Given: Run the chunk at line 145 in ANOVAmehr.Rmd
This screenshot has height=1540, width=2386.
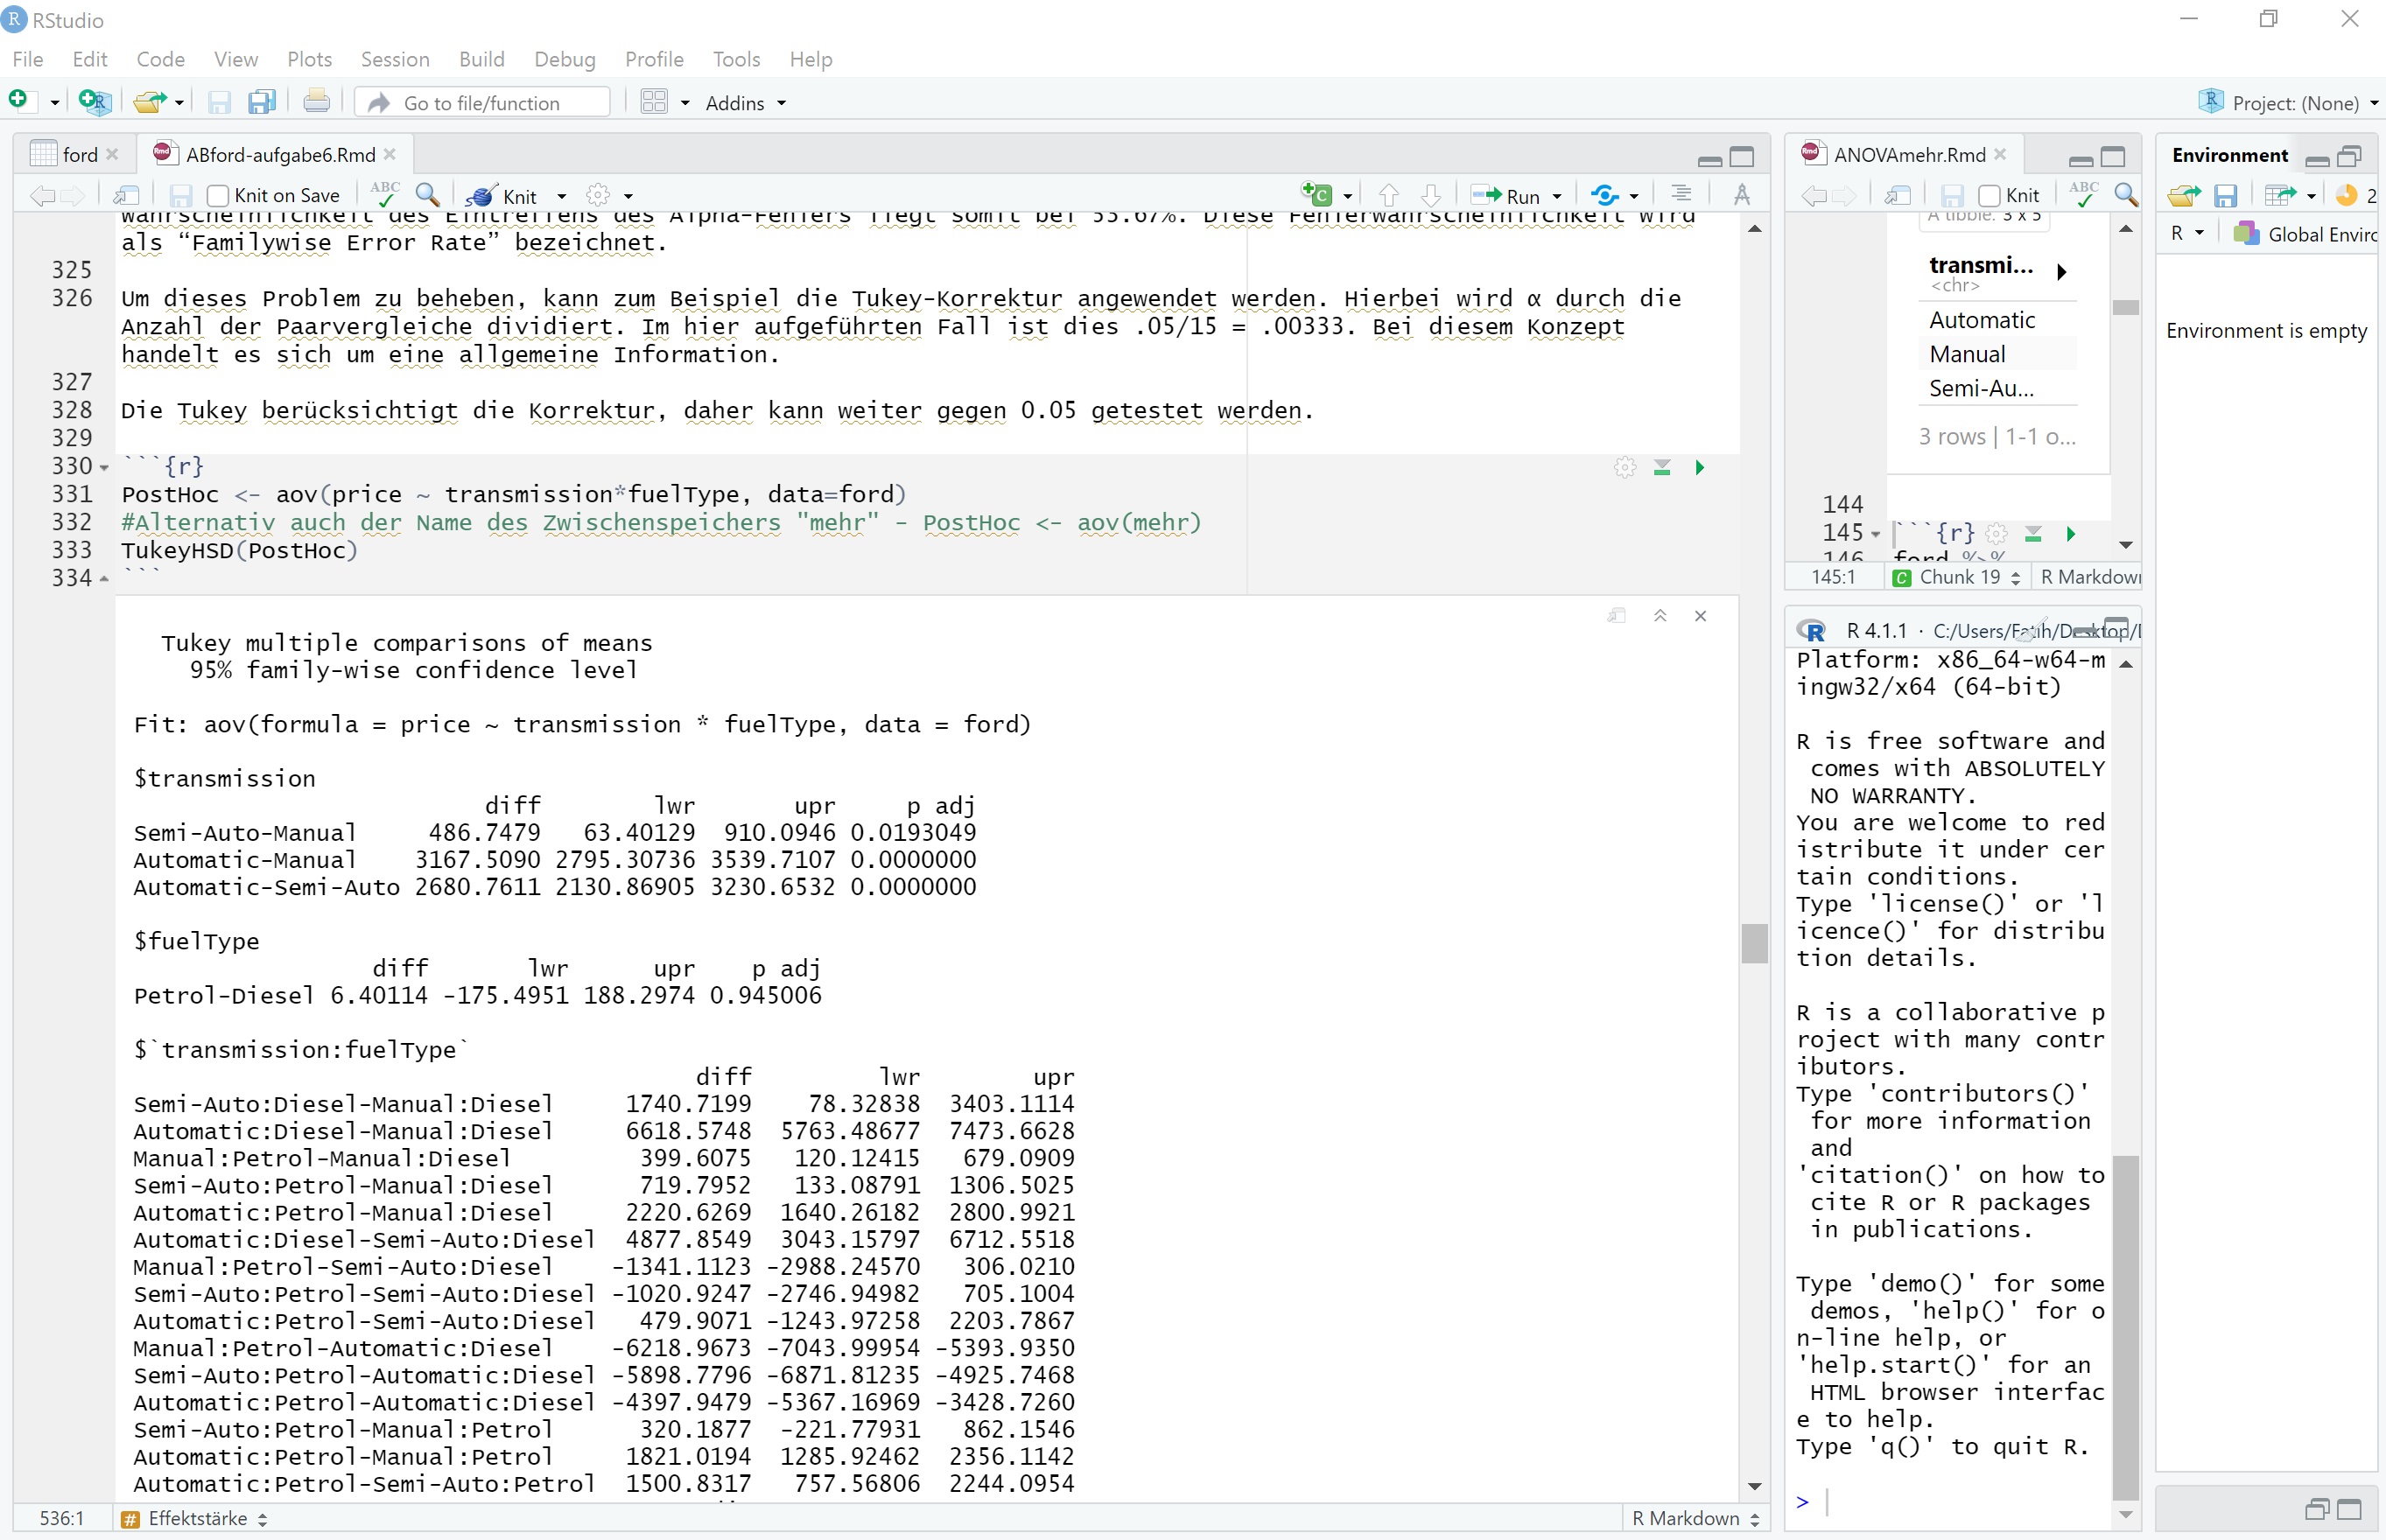Looking at the screenshot, I should coord(2071,534).
